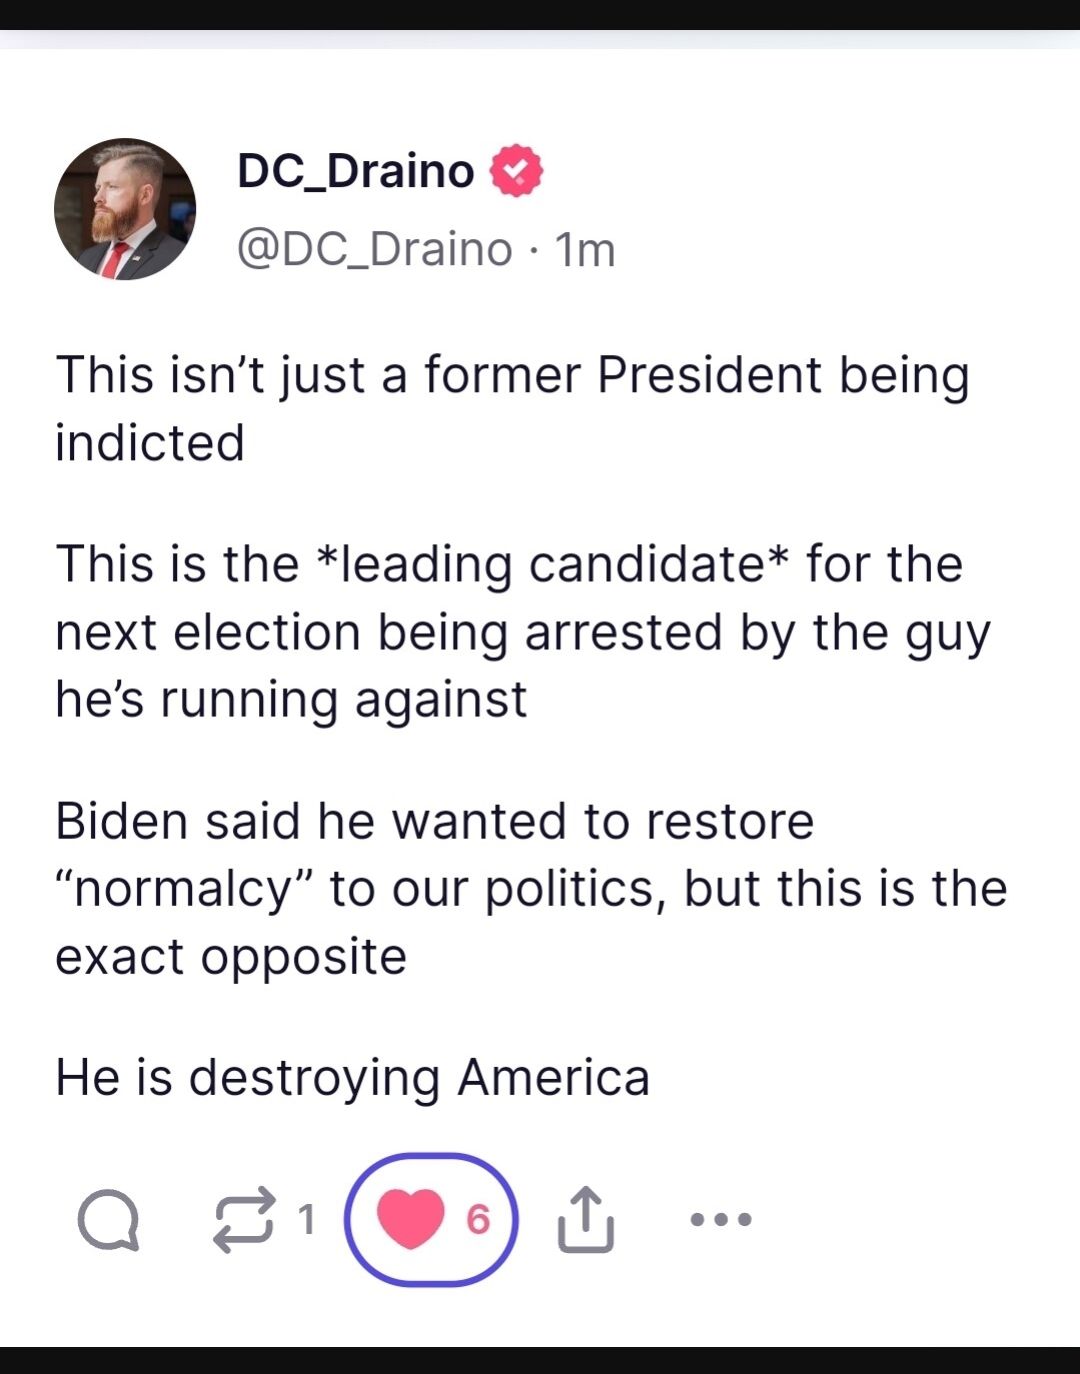Image resolution: width=1080 pixels, height=1374 pixels.
Task: Click the @DC_Draino handle
Action: pyautogui.click(x=374, y=249)
